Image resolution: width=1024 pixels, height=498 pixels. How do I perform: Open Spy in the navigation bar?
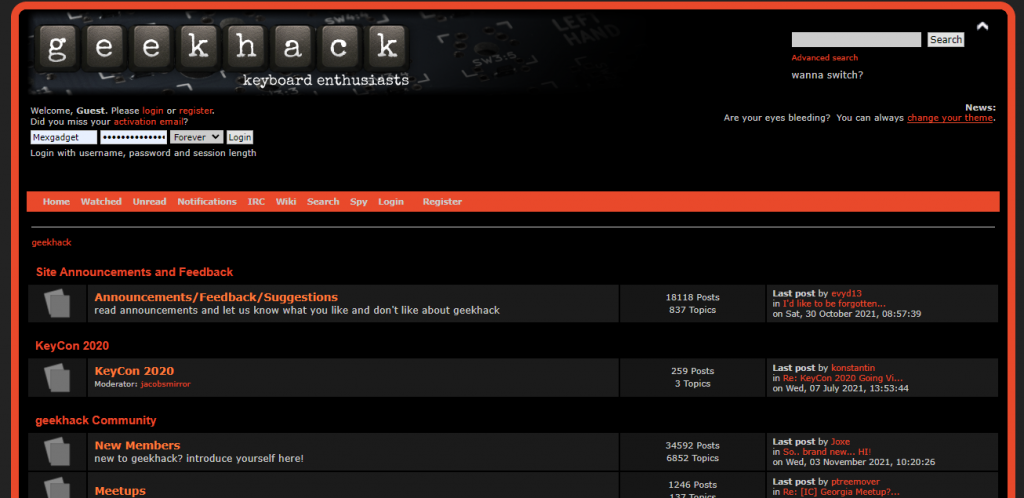click(x=359, y=202)
